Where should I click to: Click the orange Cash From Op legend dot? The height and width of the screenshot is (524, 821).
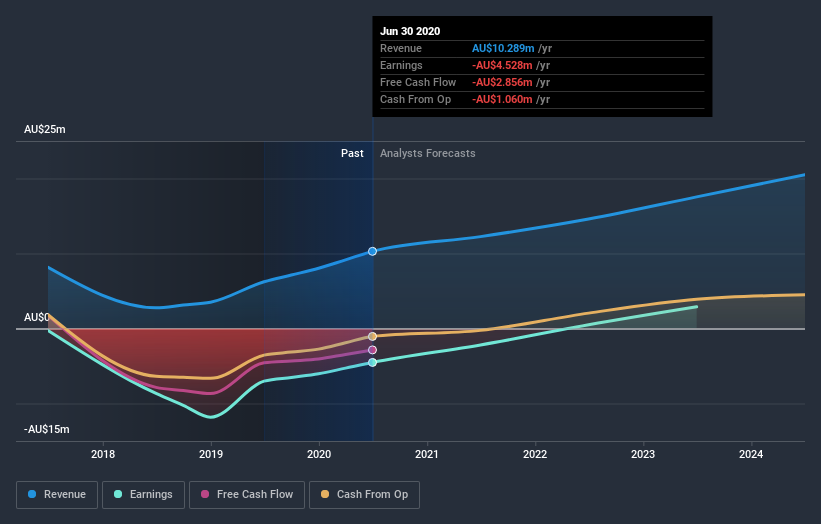coord(325,494)
